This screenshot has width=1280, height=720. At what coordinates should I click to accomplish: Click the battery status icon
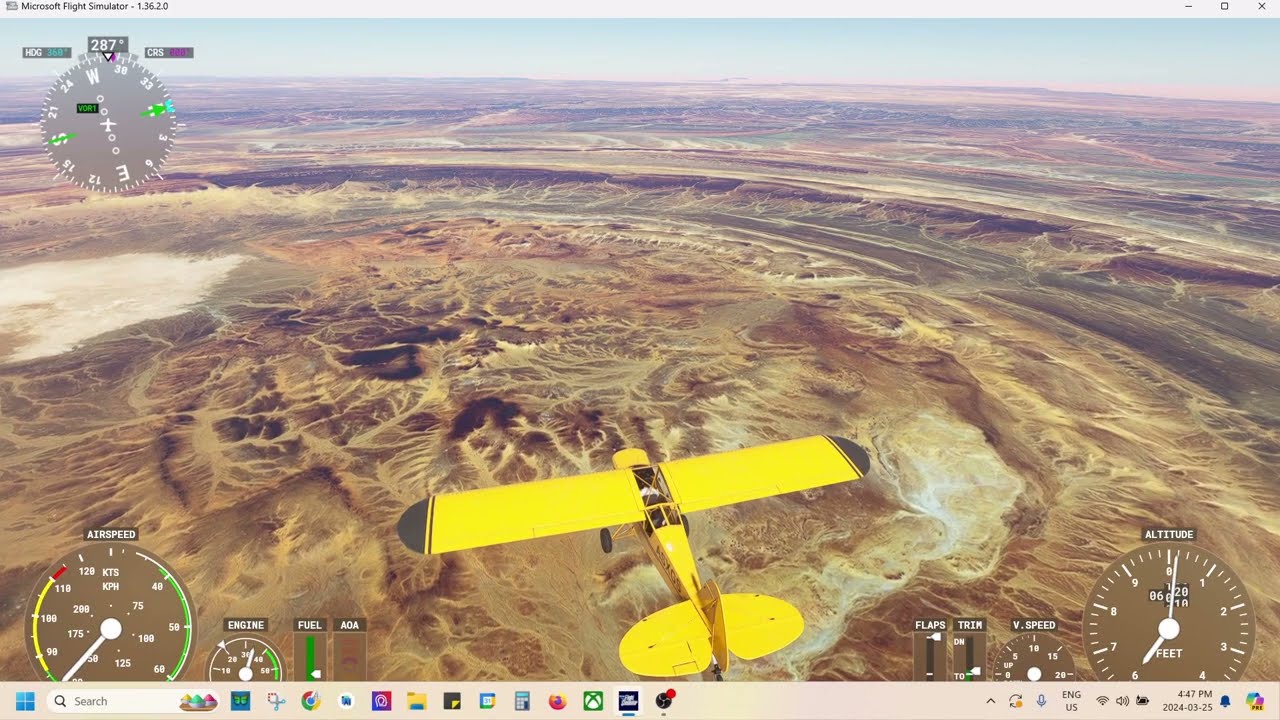(1142, 701)
